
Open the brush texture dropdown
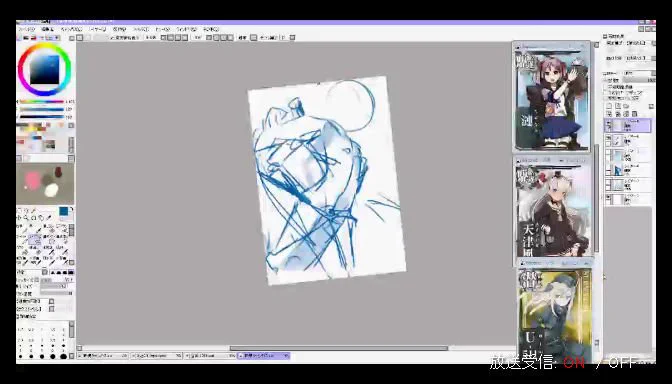(36, 309)
